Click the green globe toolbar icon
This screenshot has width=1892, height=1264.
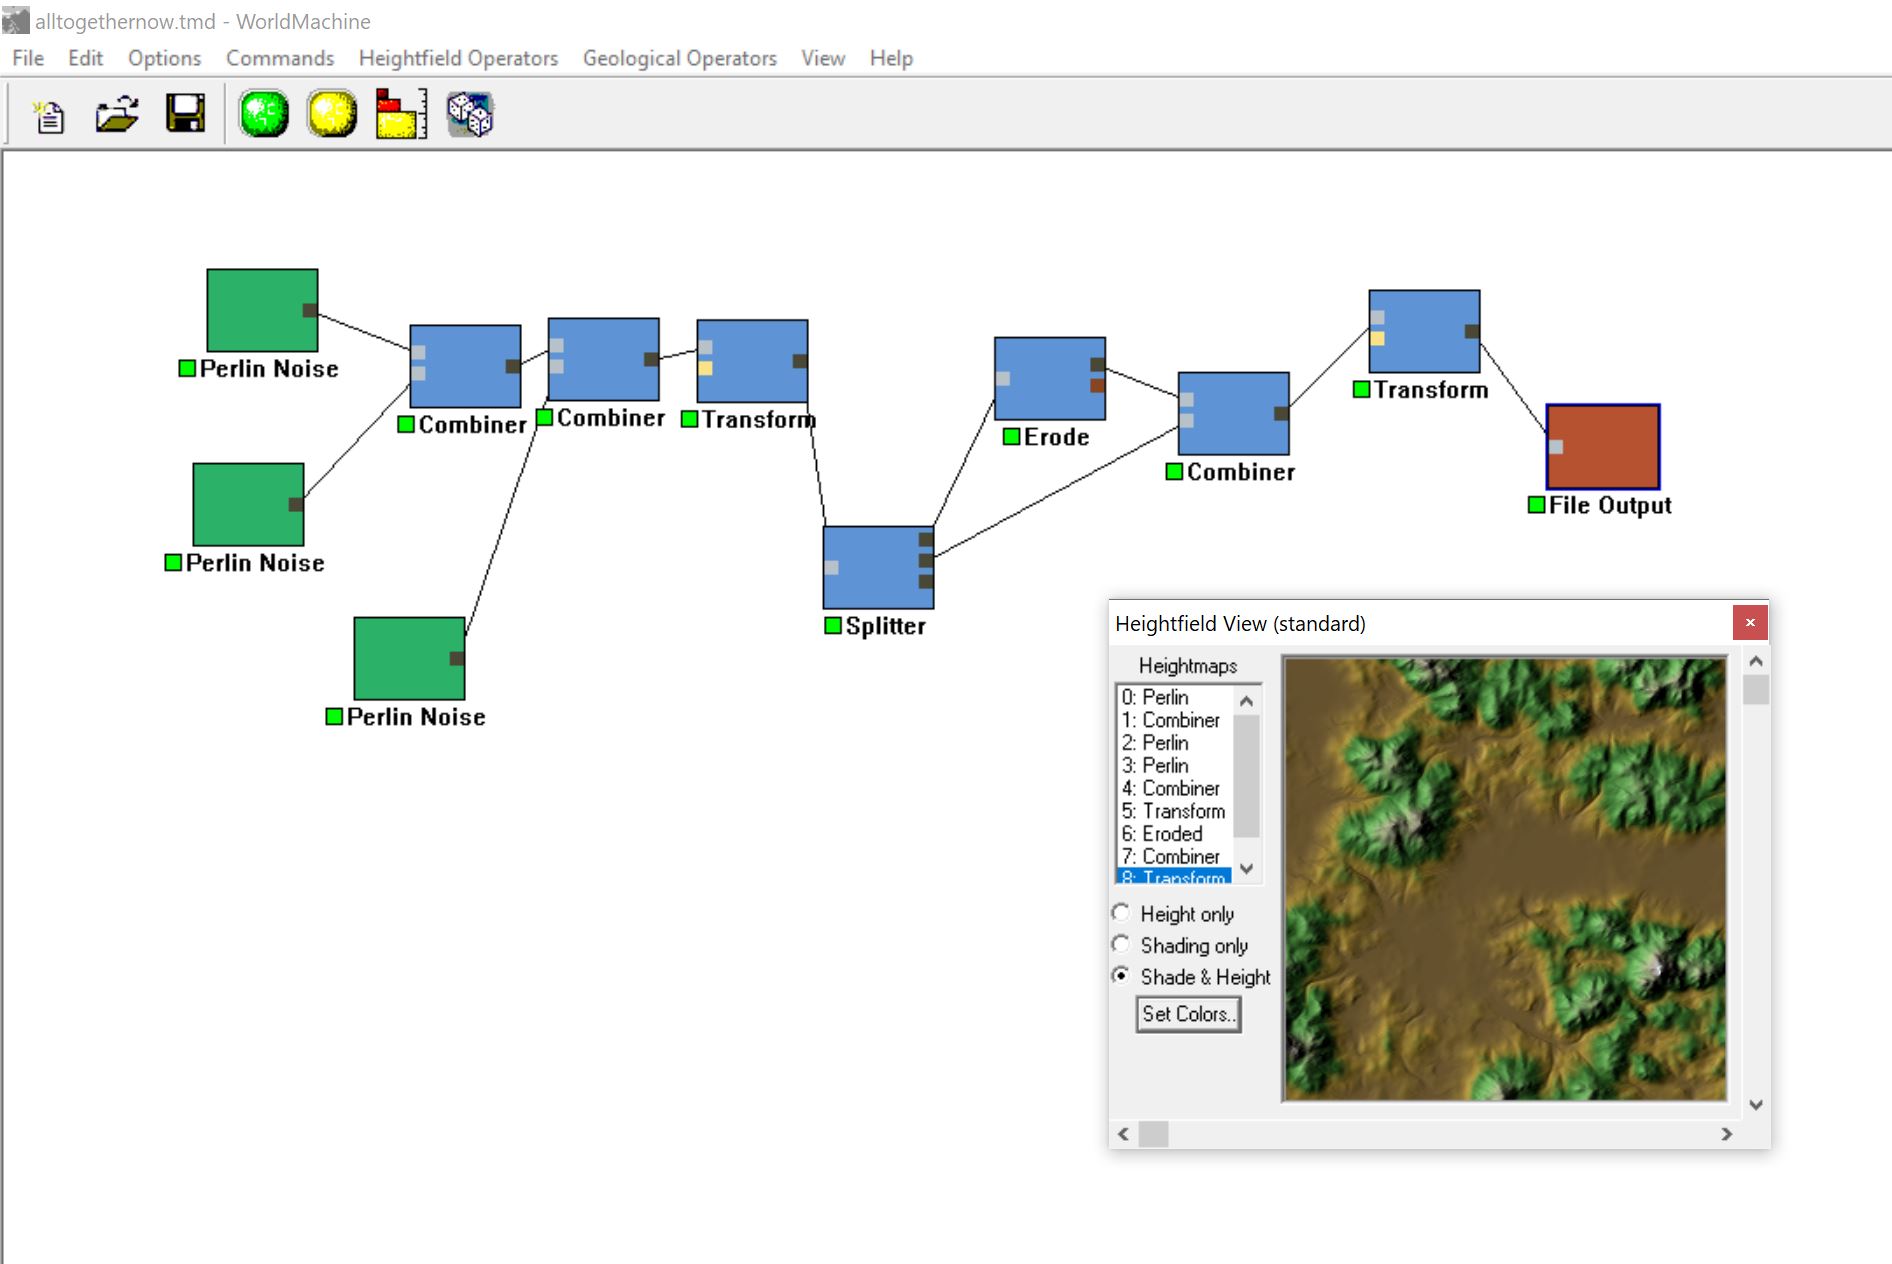[x=264, y=115]
